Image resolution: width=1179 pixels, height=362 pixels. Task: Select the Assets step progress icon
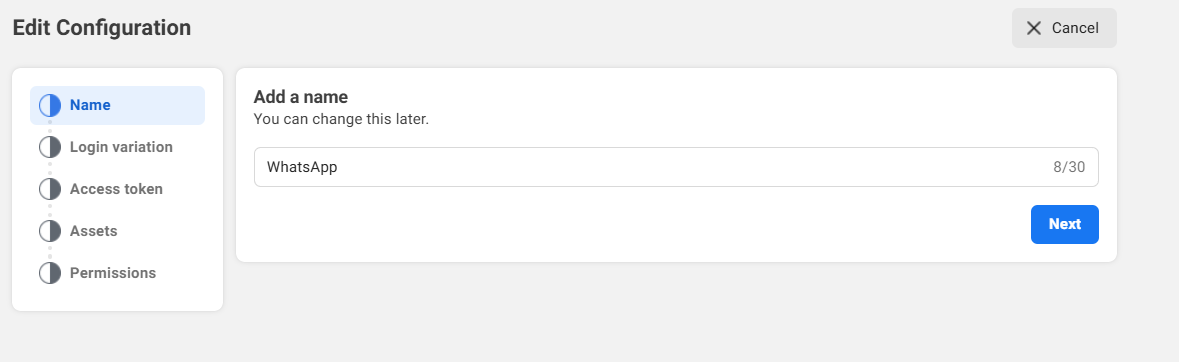click(x=50, y=231)
